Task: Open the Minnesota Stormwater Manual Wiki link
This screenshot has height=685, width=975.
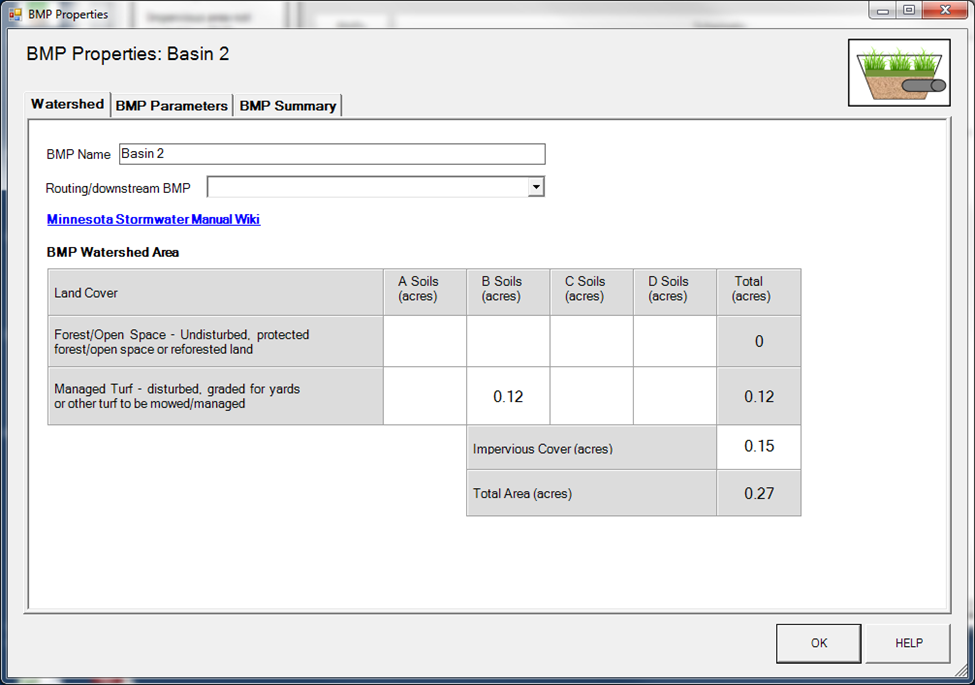Action: (153, 219)
